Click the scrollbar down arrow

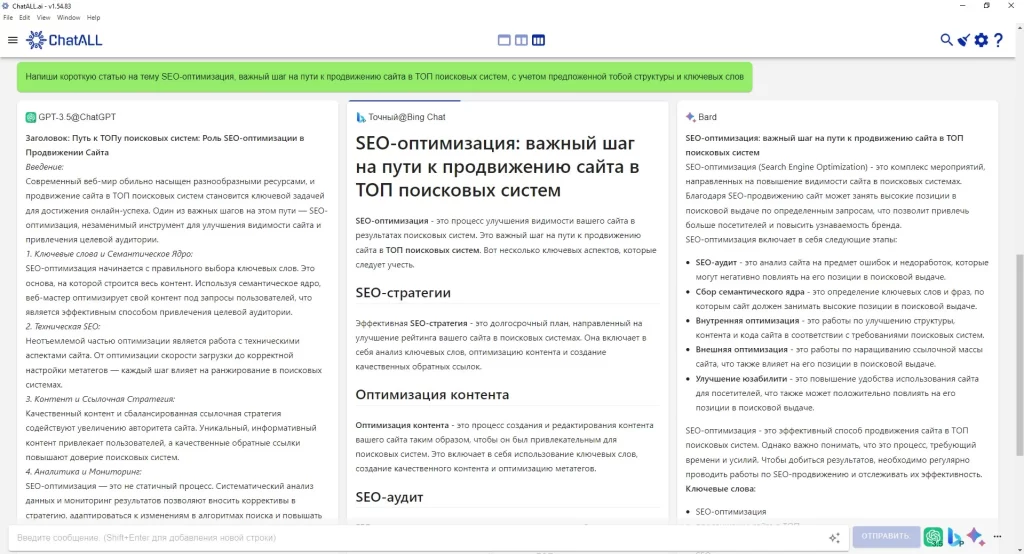point(1019,550)
